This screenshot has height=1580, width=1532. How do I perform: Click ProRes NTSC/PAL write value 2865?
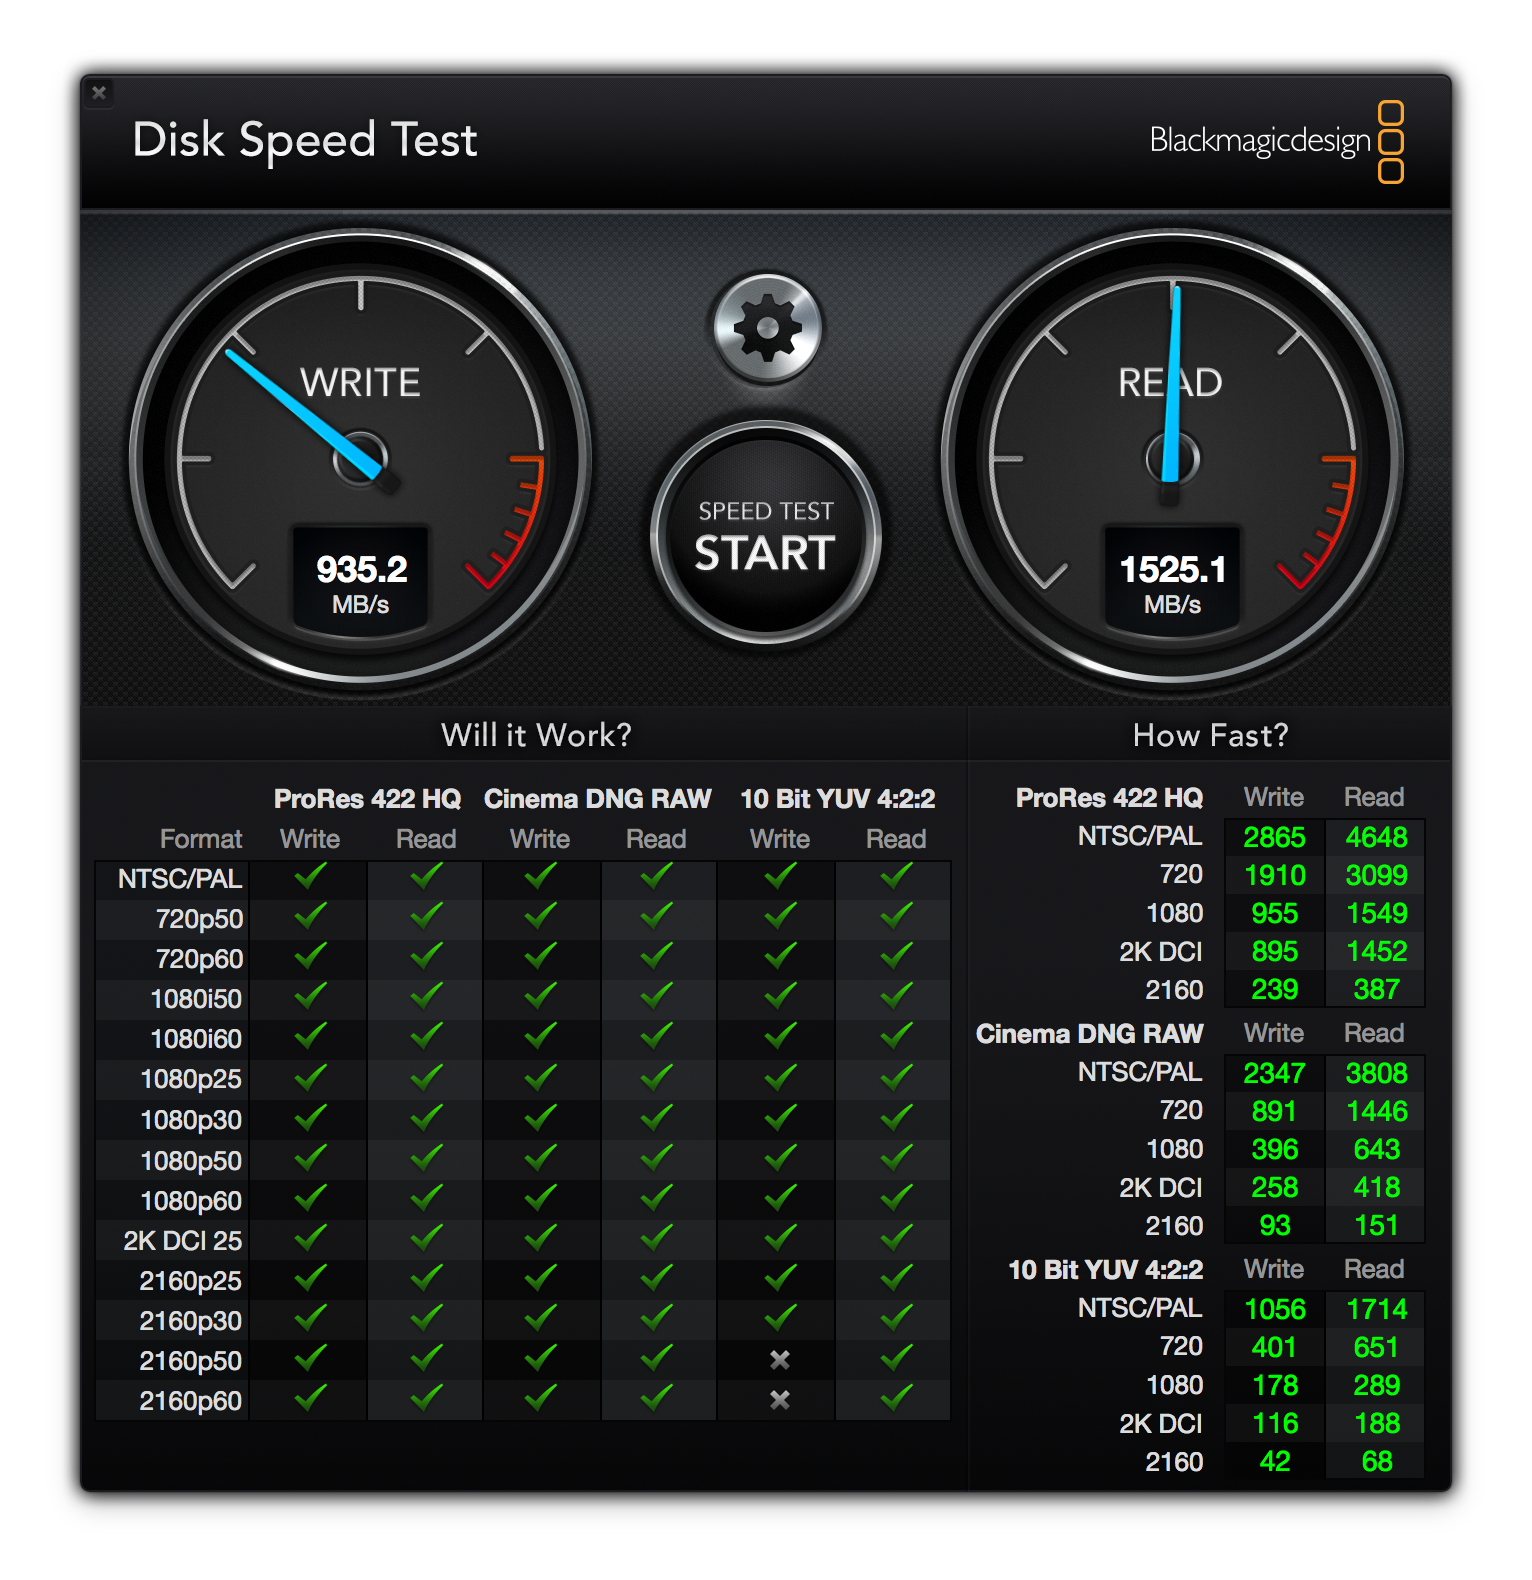coord(1274,837)
